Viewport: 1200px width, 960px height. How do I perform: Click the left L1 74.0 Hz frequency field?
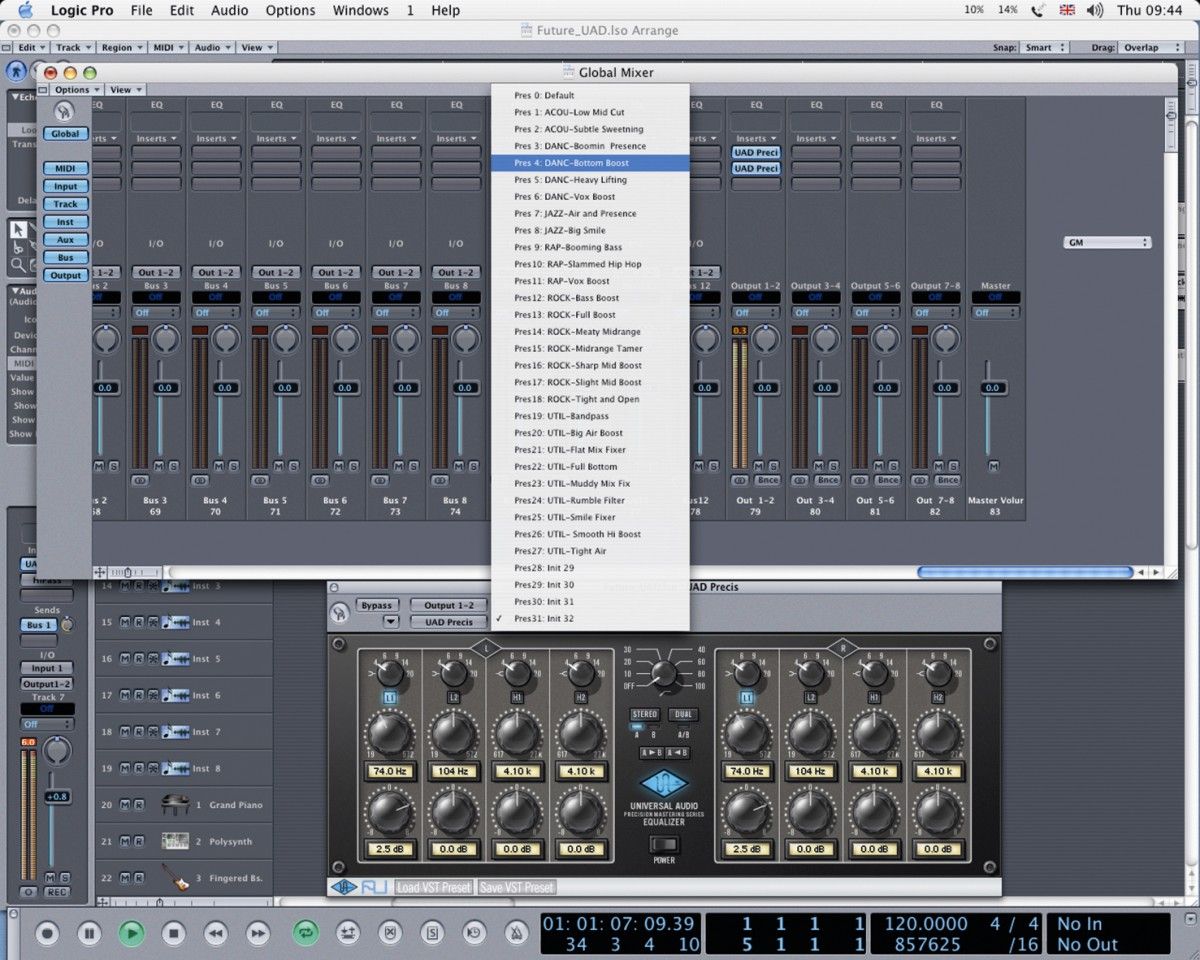pos(388,772)
